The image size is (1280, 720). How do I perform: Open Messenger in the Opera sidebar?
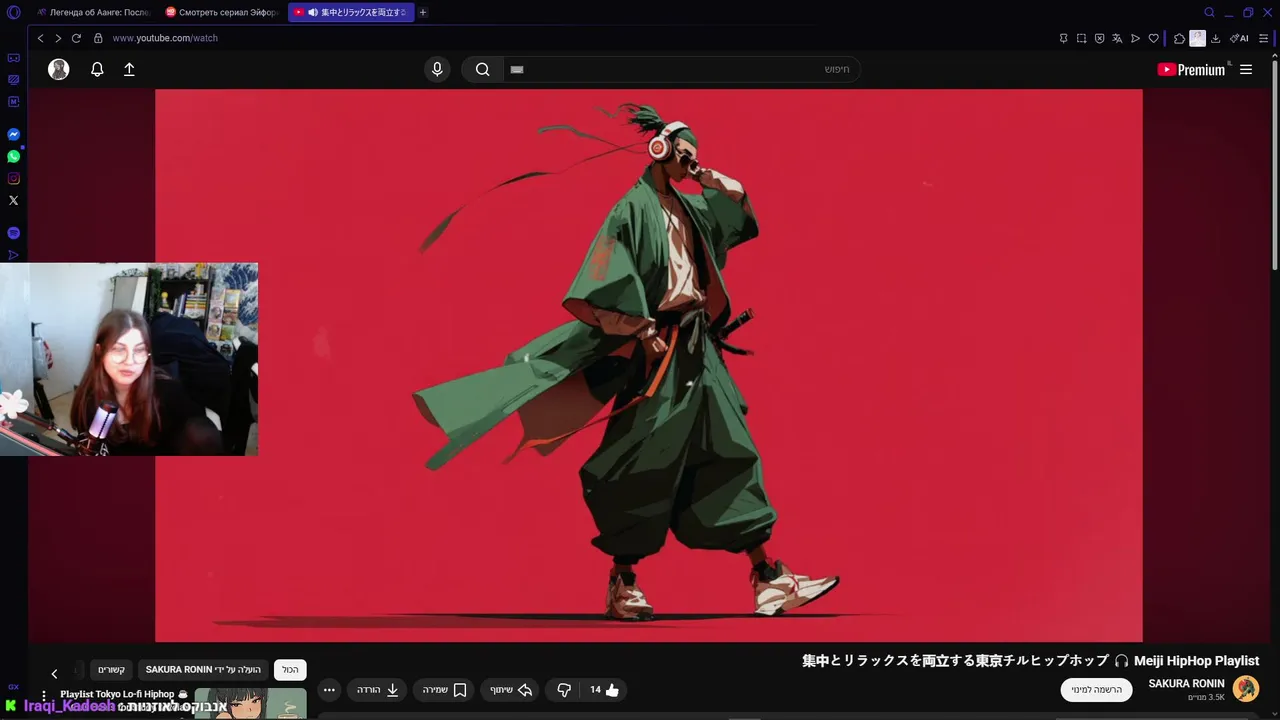coord(13,134)
